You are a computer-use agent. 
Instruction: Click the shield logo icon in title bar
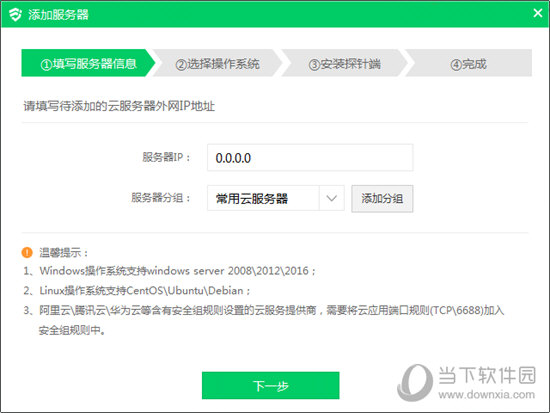[x=15, y=14]
